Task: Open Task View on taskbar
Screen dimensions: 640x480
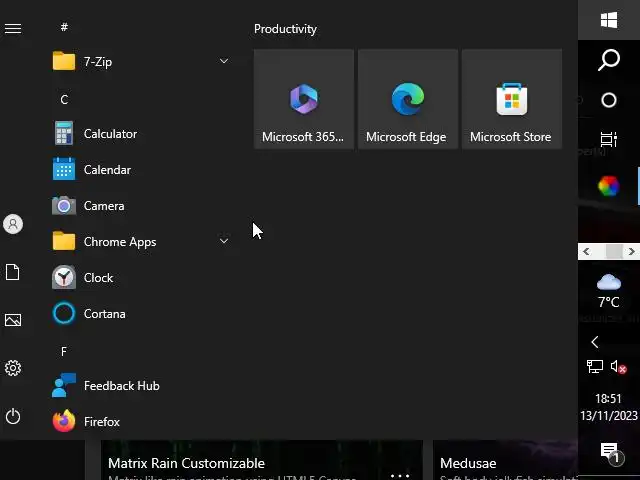Action: click(609, 140)
